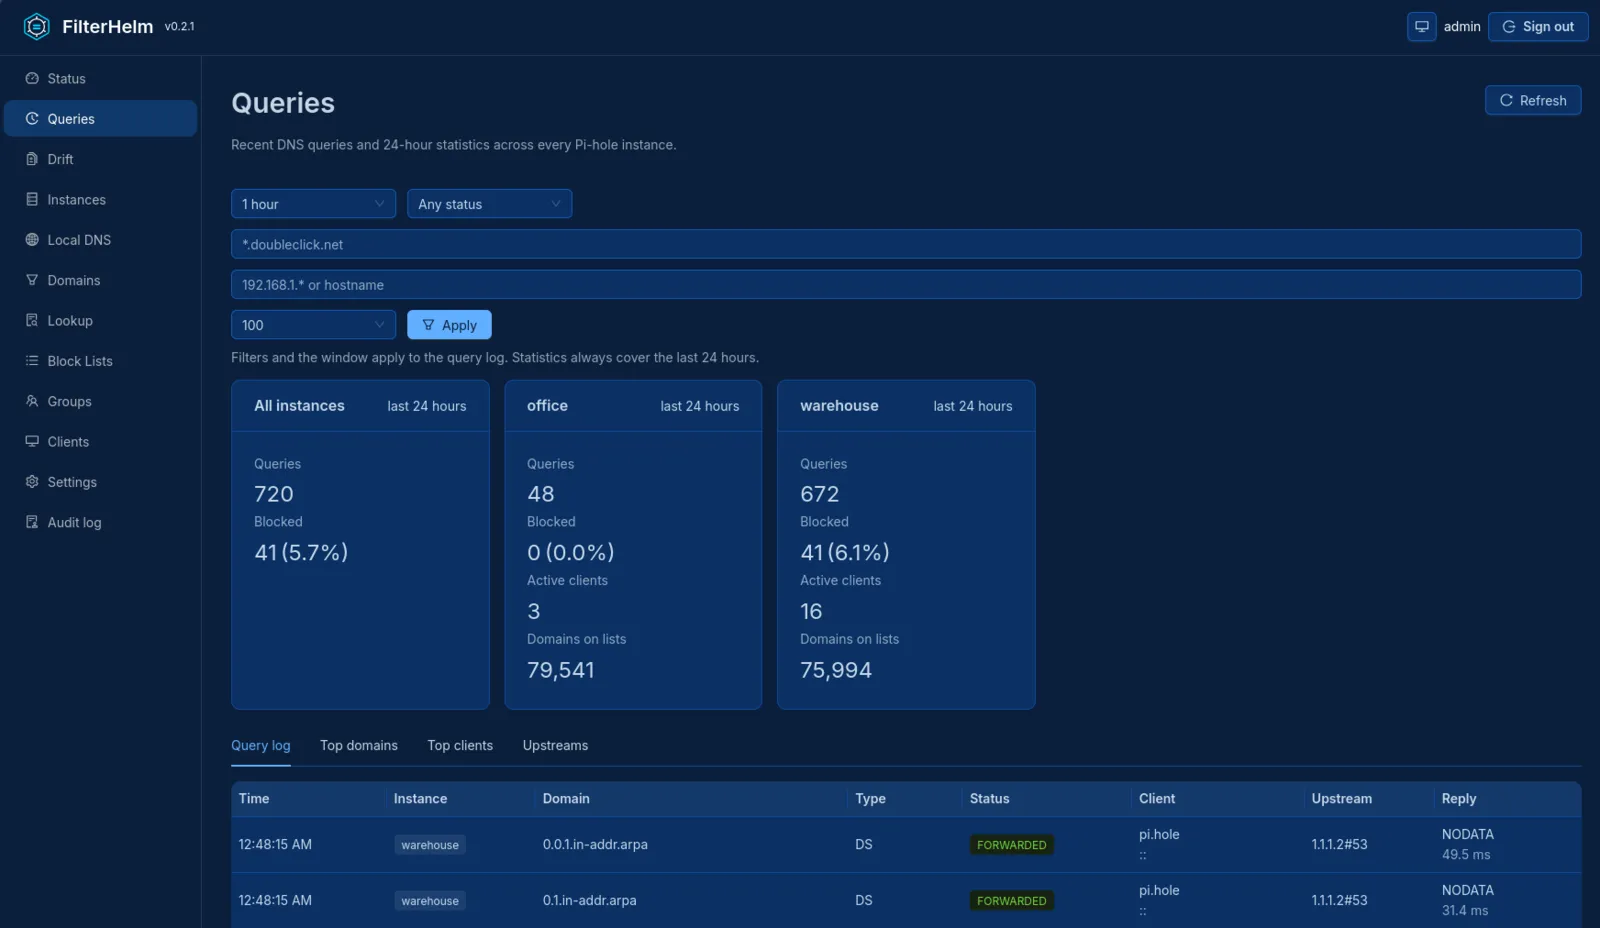This screenshot has height=928, width=1600.
Task: Click the Block Lists list icon
Action: point(32,361)
